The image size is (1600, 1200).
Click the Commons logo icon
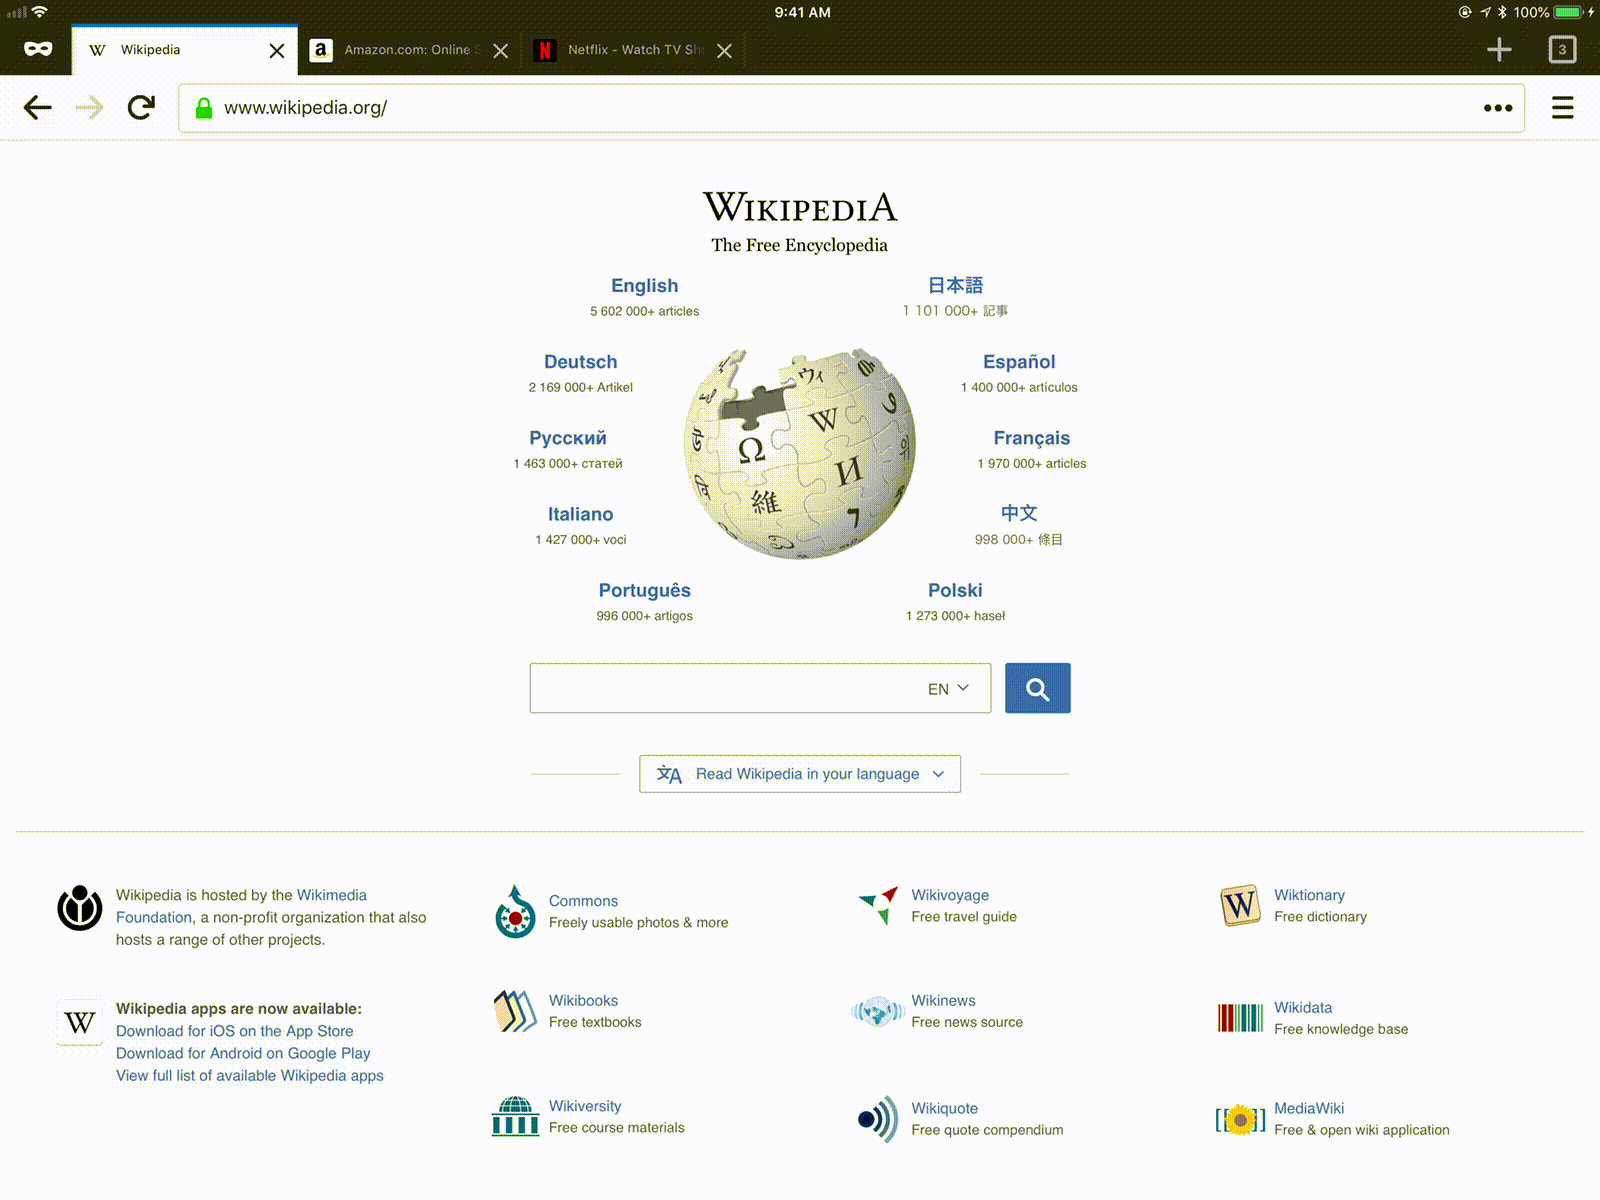point(515,911)
